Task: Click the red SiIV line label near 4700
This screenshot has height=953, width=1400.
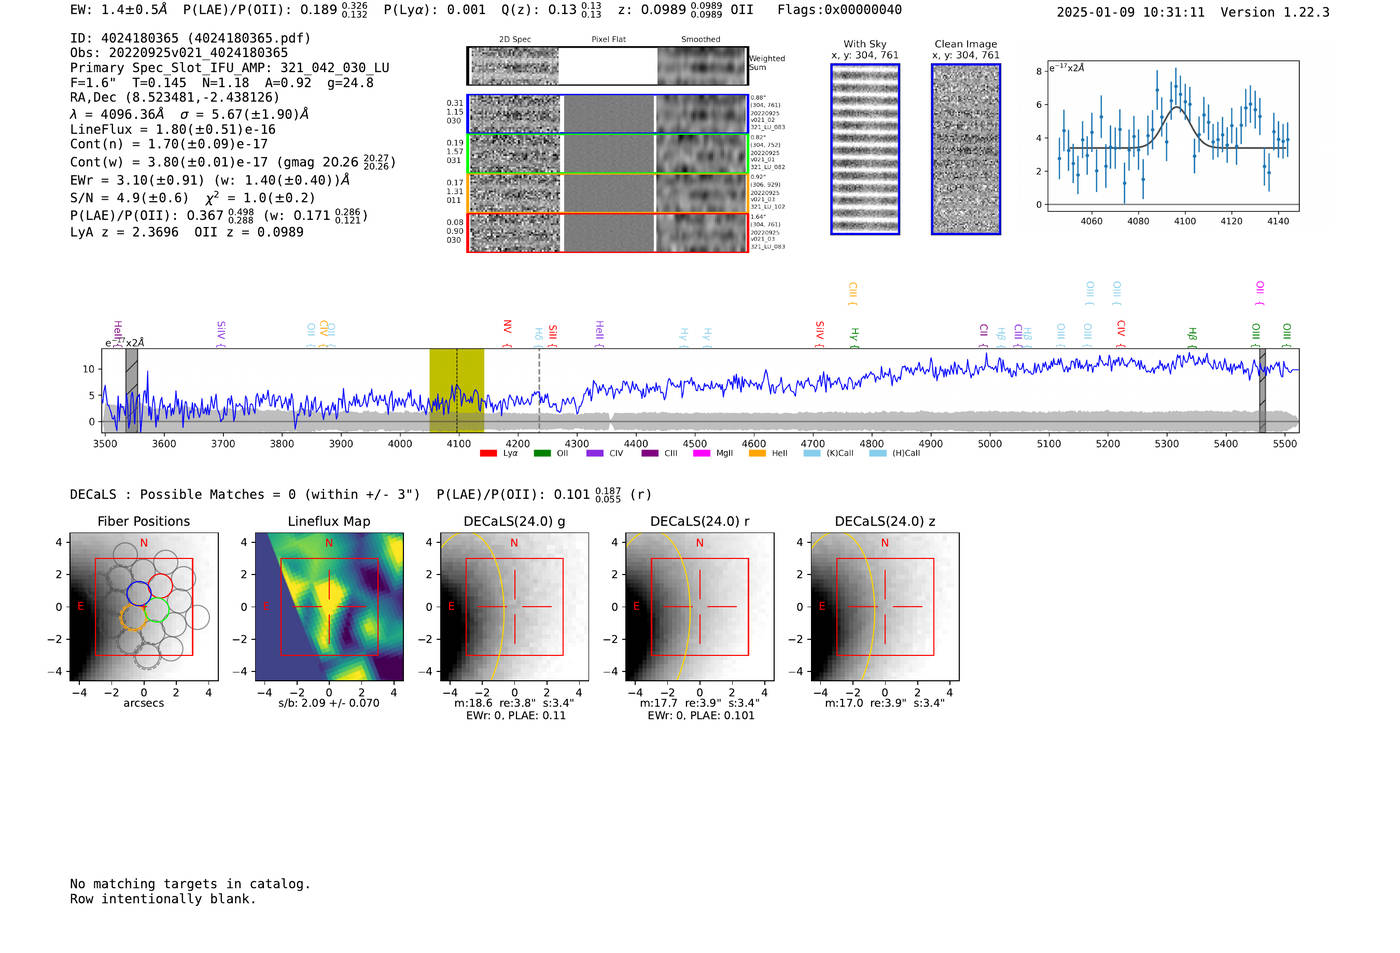Action: (819, 333)
